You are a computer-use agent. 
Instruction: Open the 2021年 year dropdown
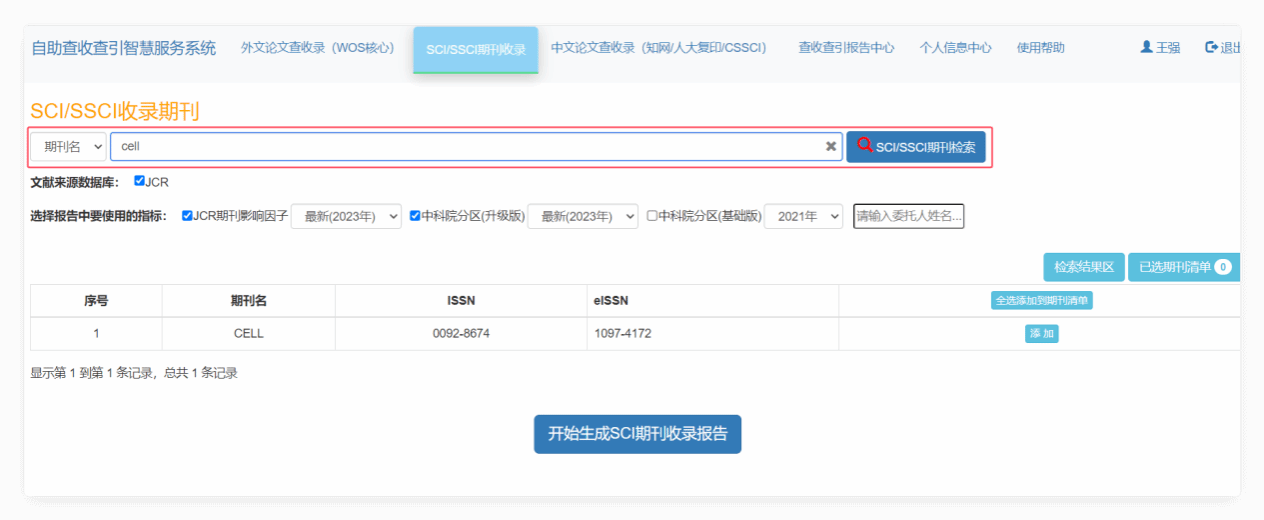803,216
